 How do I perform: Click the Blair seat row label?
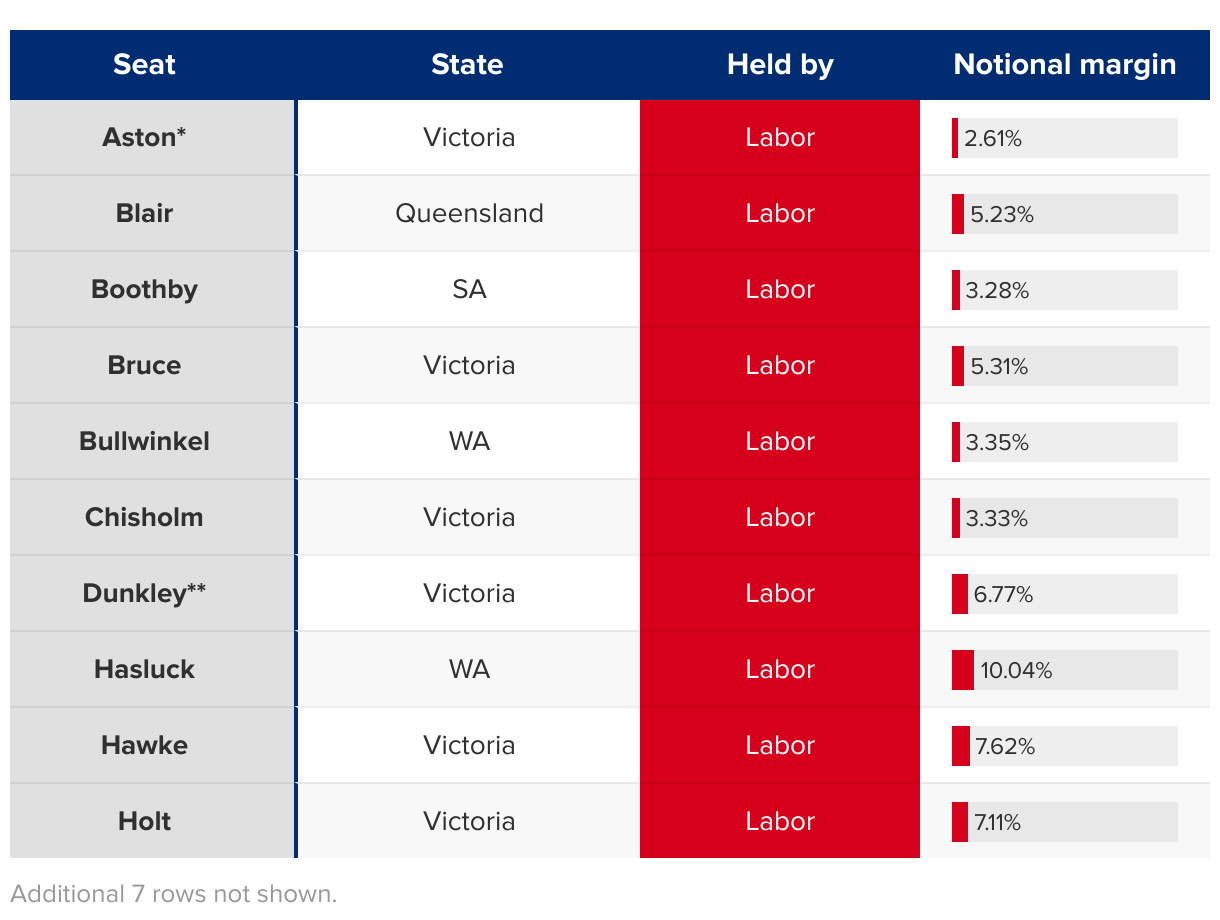pos(145,214)
